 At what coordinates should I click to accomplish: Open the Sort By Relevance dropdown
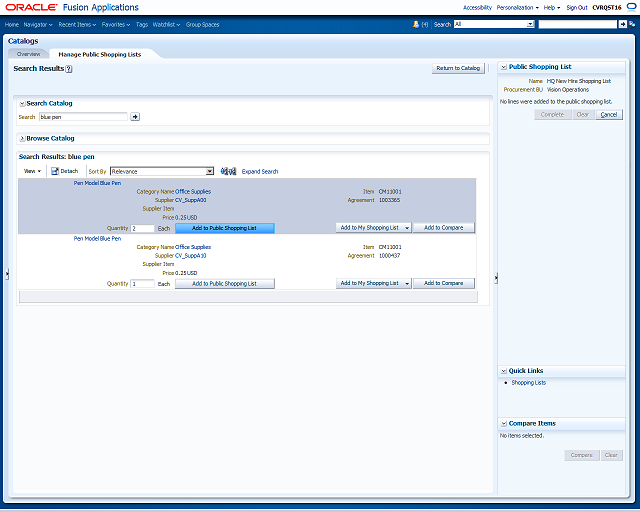[x=209, y=171]
